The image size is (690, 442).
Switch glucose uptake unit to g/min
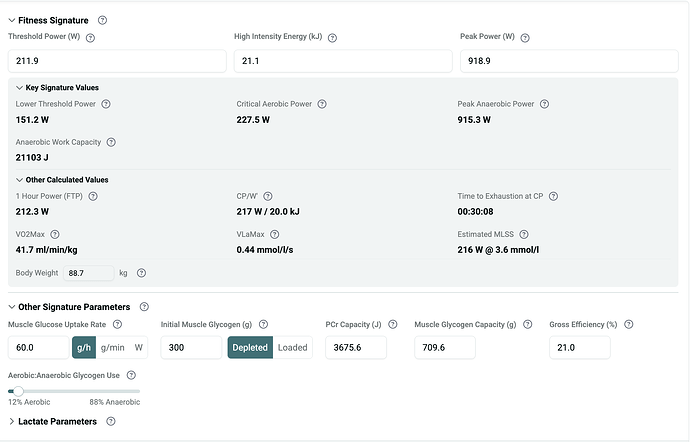113,347
